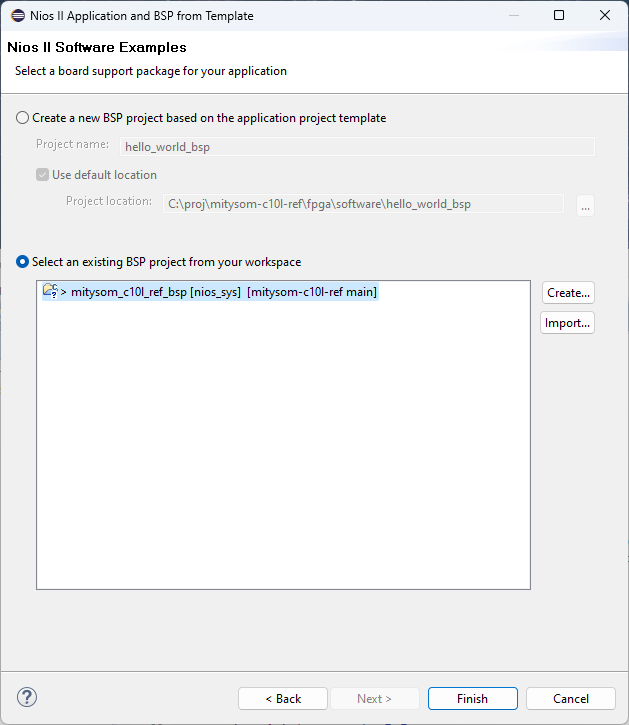Click the project location browse ellipsis button
The width and height of the screenshot is (629, 725).
pos(586,205)
